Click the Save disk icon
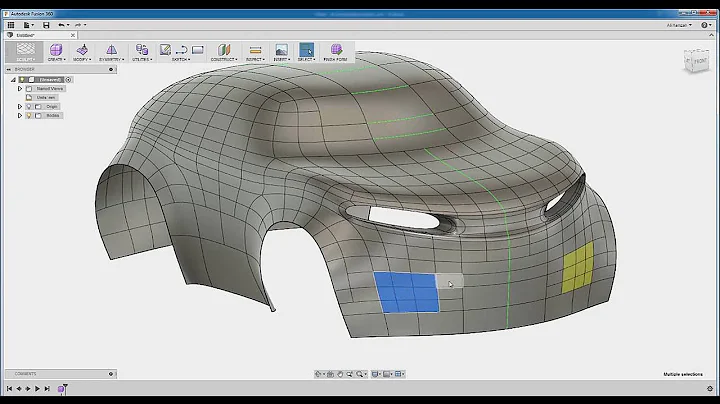The image size is (720, 404). pos(46,25)
